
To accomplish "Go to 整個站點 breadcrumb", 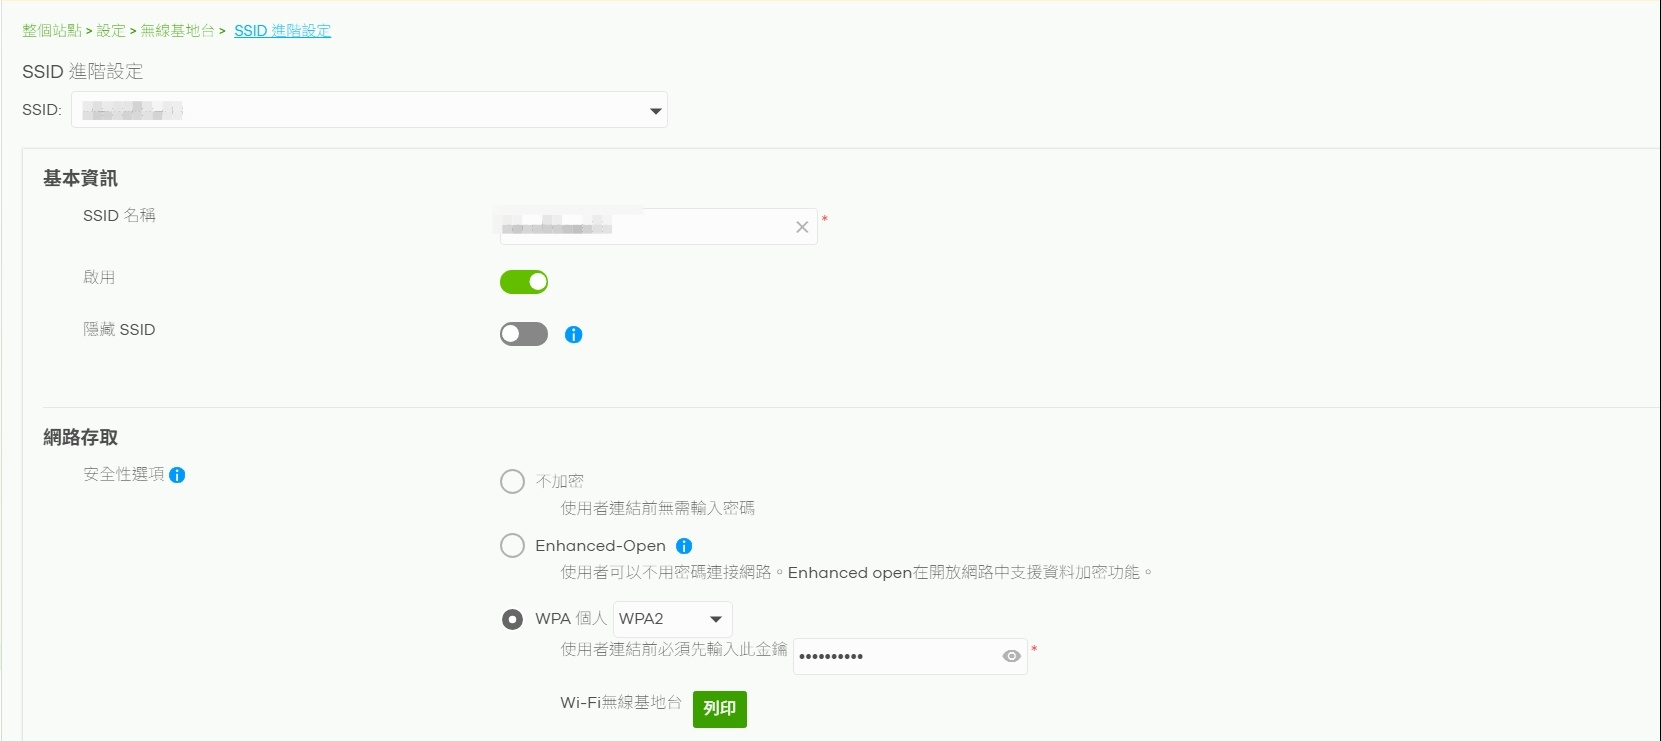I will [x=52, y=31].
